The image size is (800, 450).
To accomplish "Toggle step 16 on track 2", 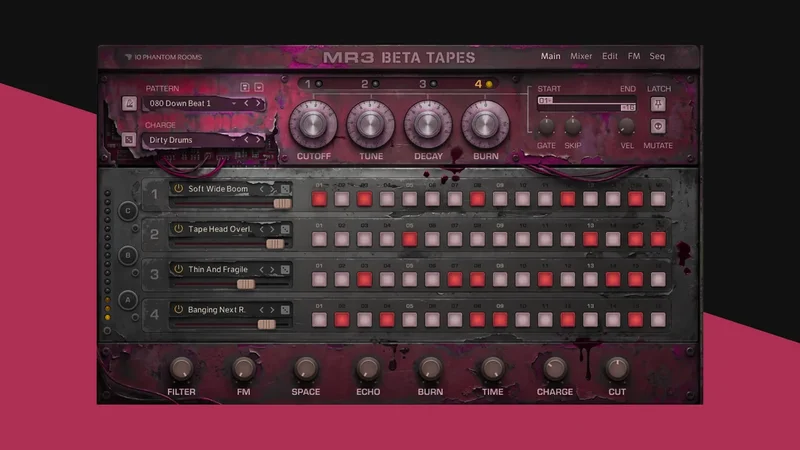I will pos(658,239).
